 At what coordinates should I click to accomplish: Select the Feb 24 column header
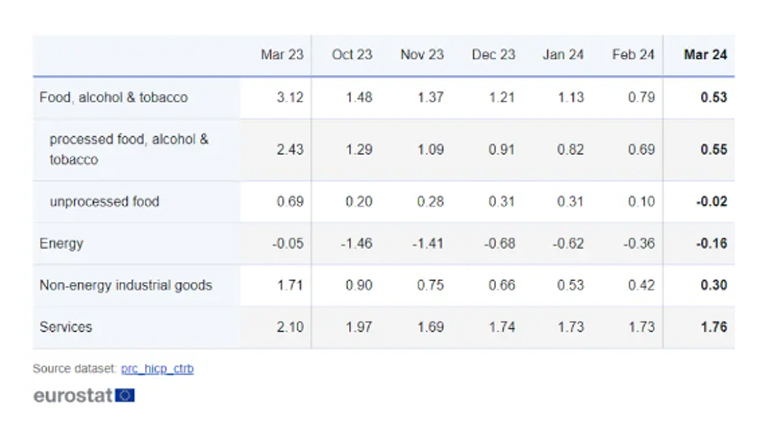coord(633,55)
